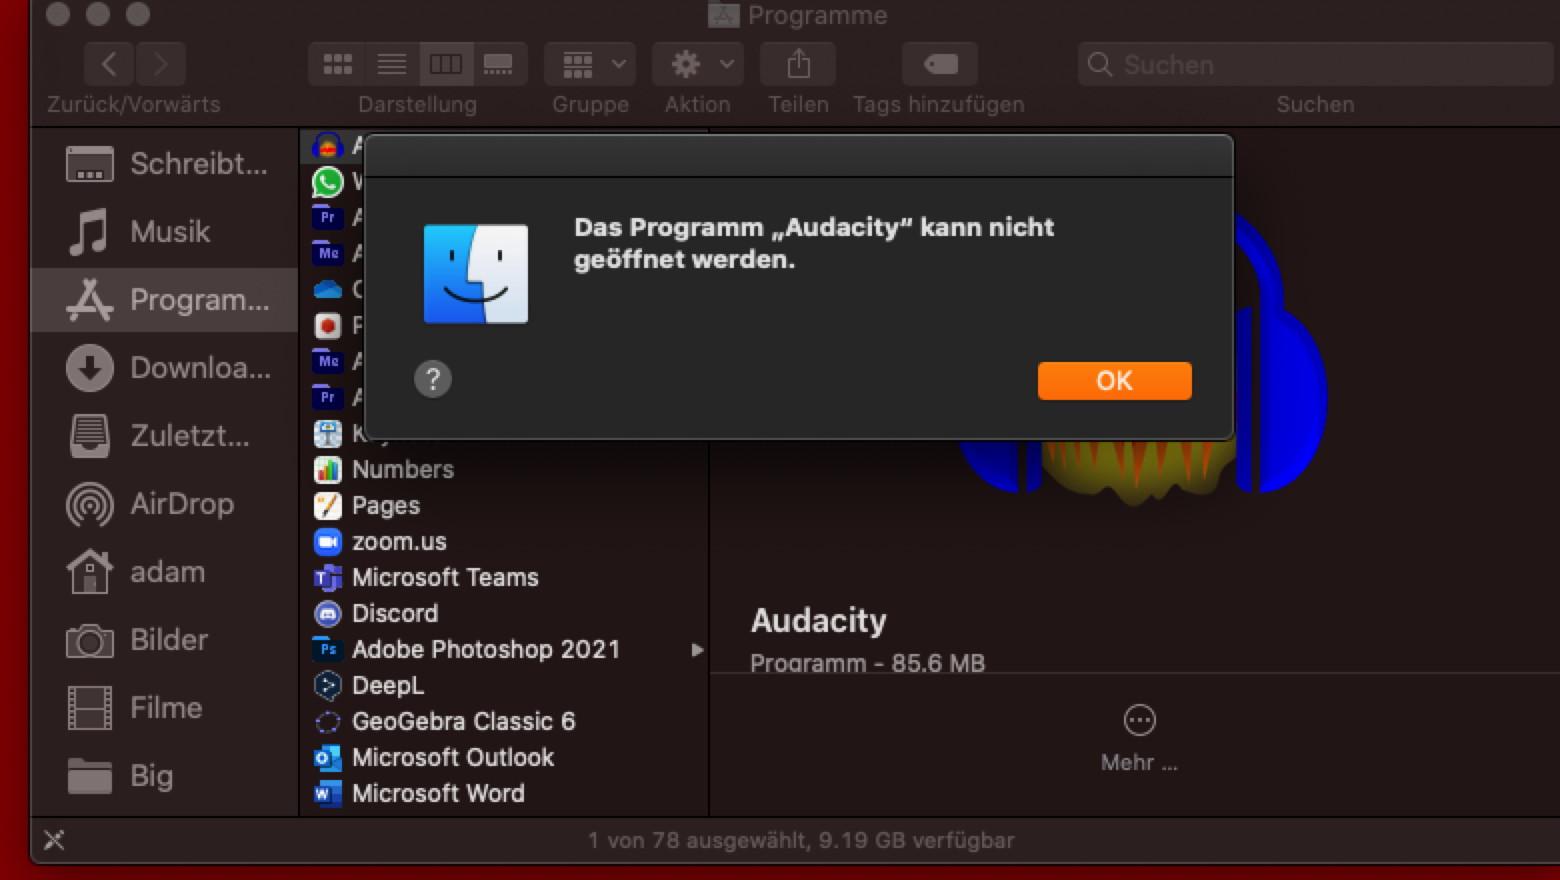Click the Teilen share button

pyautogui.click(x=798, y=65)
